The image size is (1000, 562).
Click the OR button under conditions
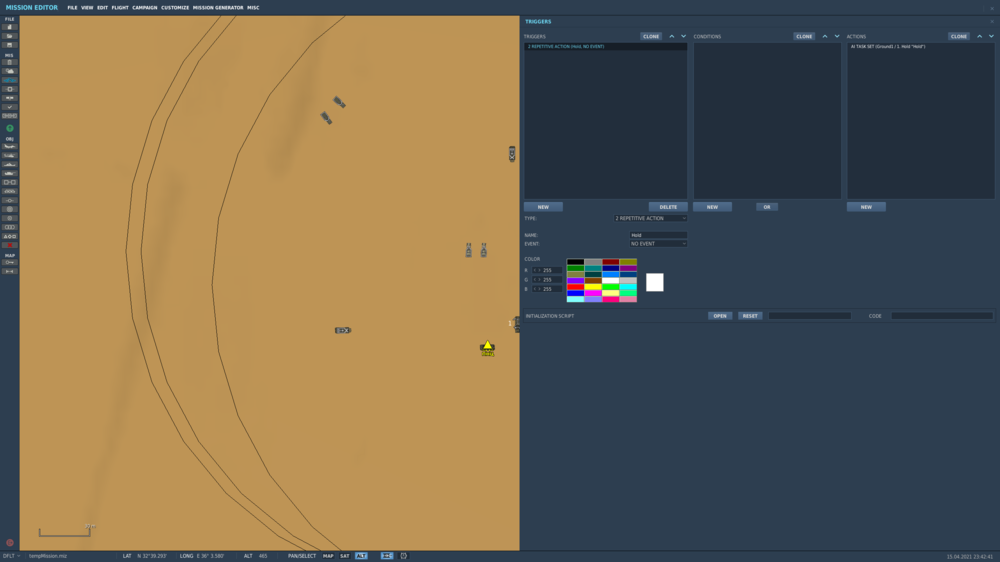click(x=767, y=207)
